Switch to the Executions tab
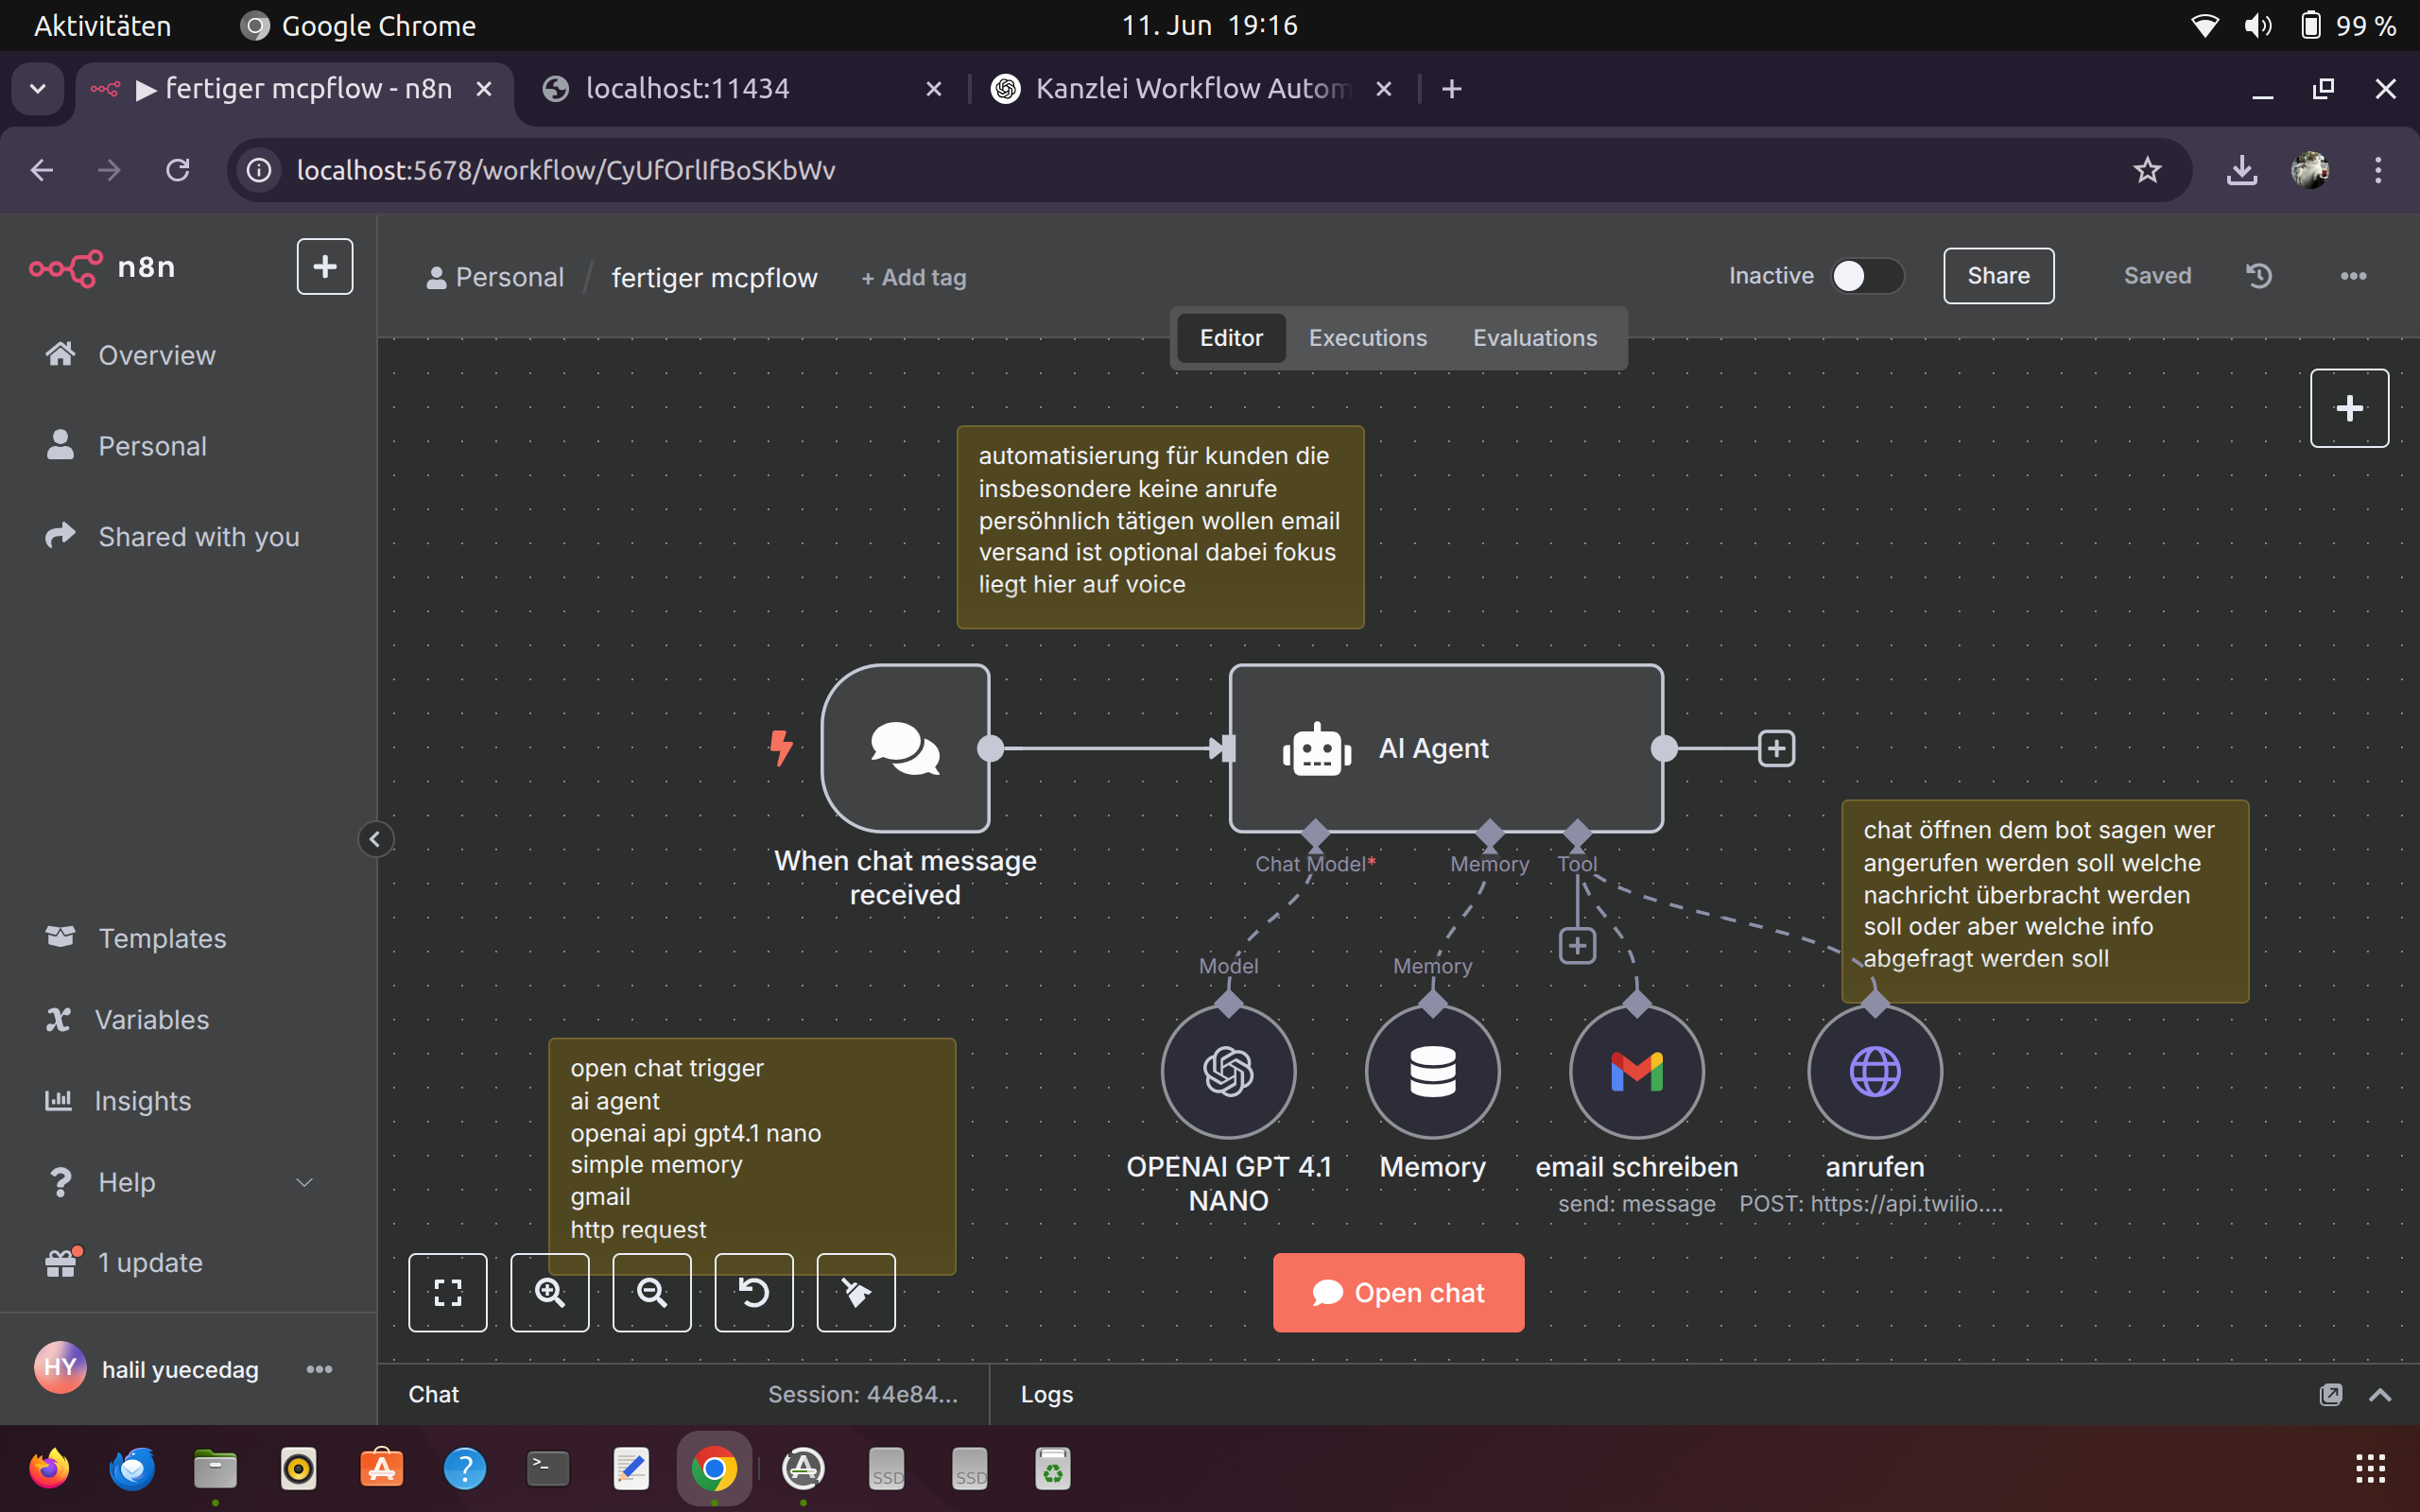Viewport: 2420px width, 1512px height. pos(1367,338)
